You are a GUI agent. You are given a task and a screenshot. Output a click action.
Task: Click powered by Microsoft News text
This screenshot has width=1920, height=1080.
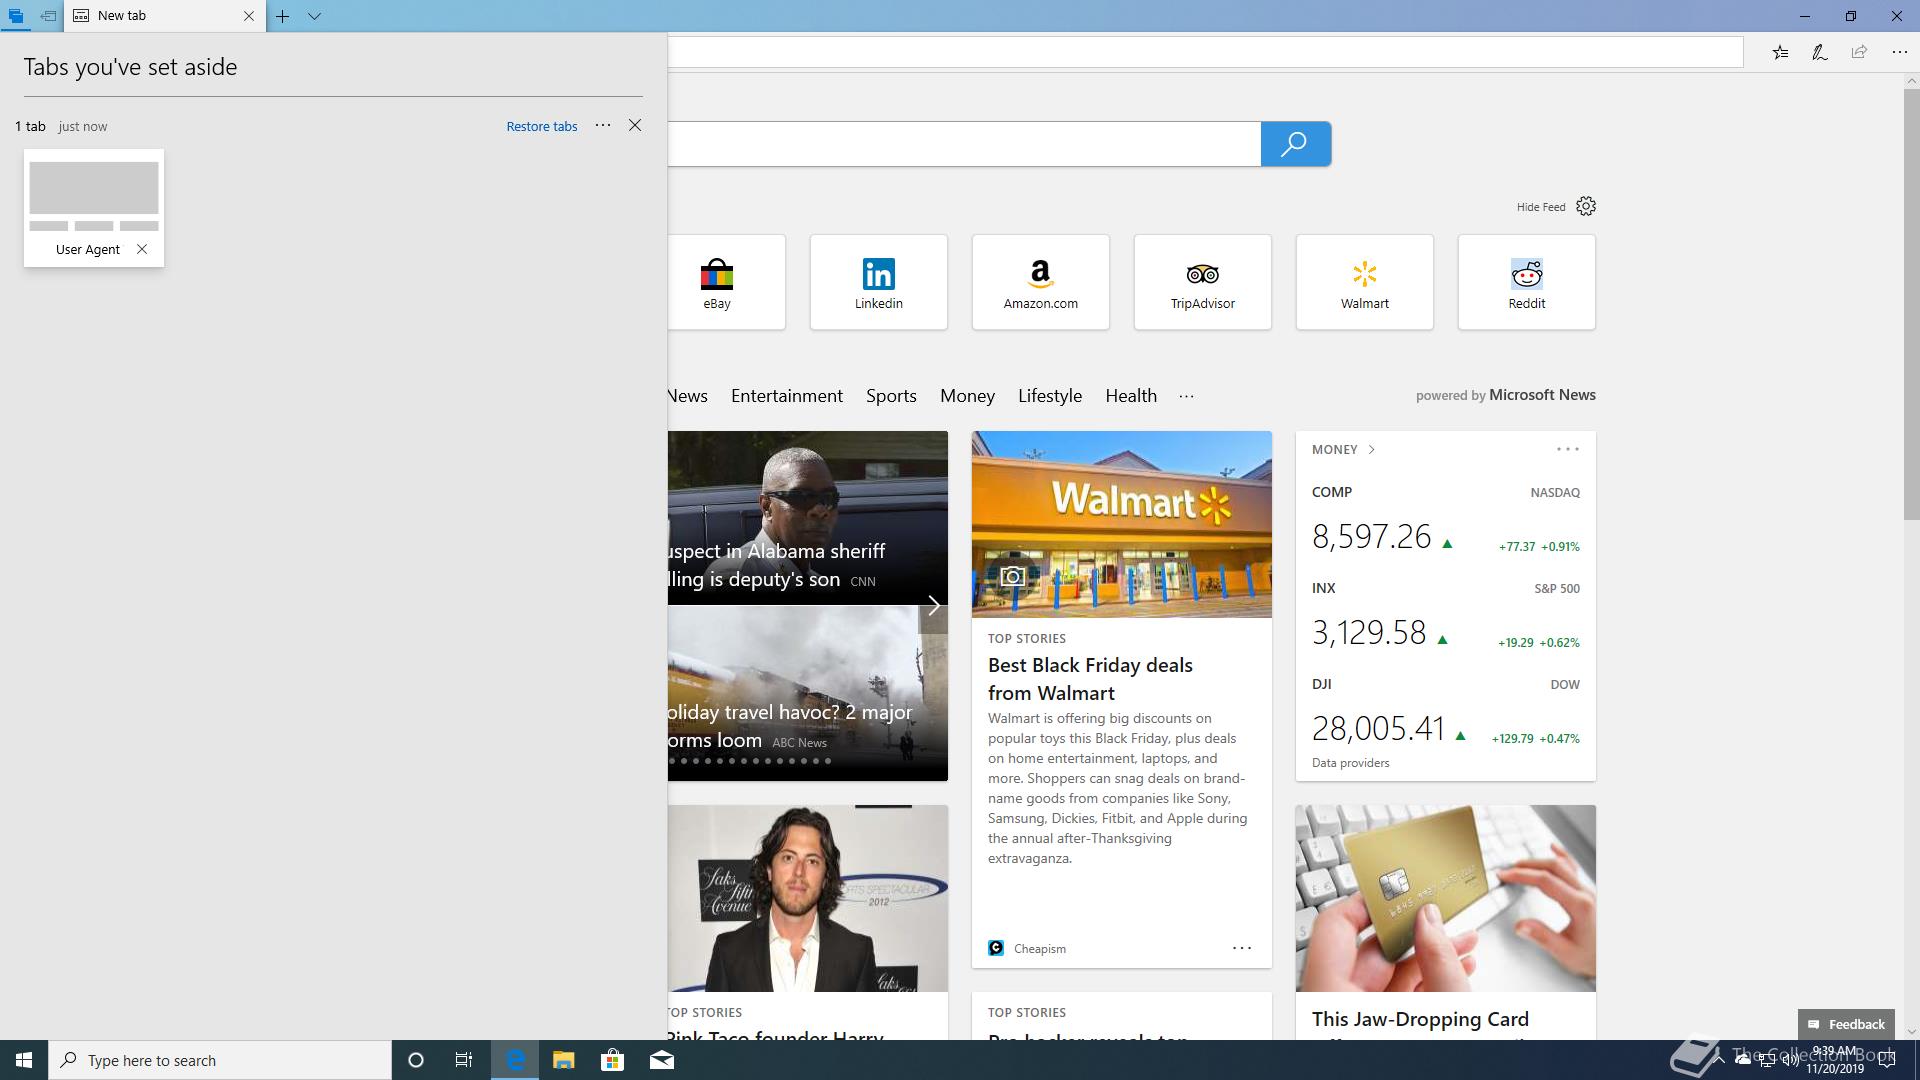click(1505, 395)
